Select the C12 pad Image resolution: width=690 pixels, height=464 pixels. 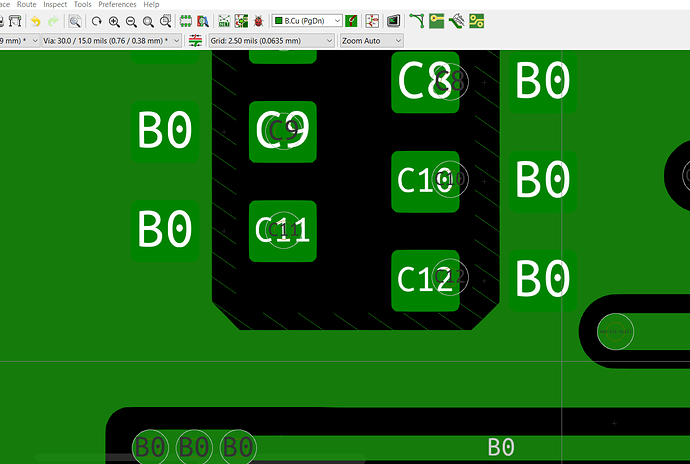pos(425,280)
